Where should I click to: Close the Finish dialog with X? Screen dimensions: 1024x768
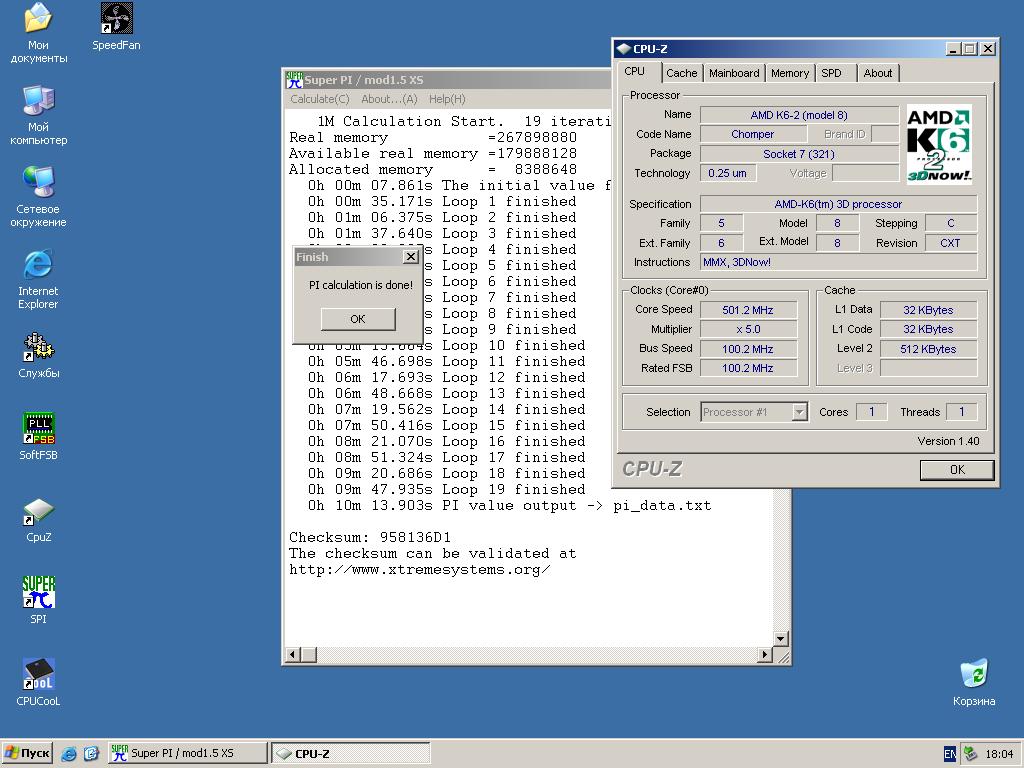411,257
